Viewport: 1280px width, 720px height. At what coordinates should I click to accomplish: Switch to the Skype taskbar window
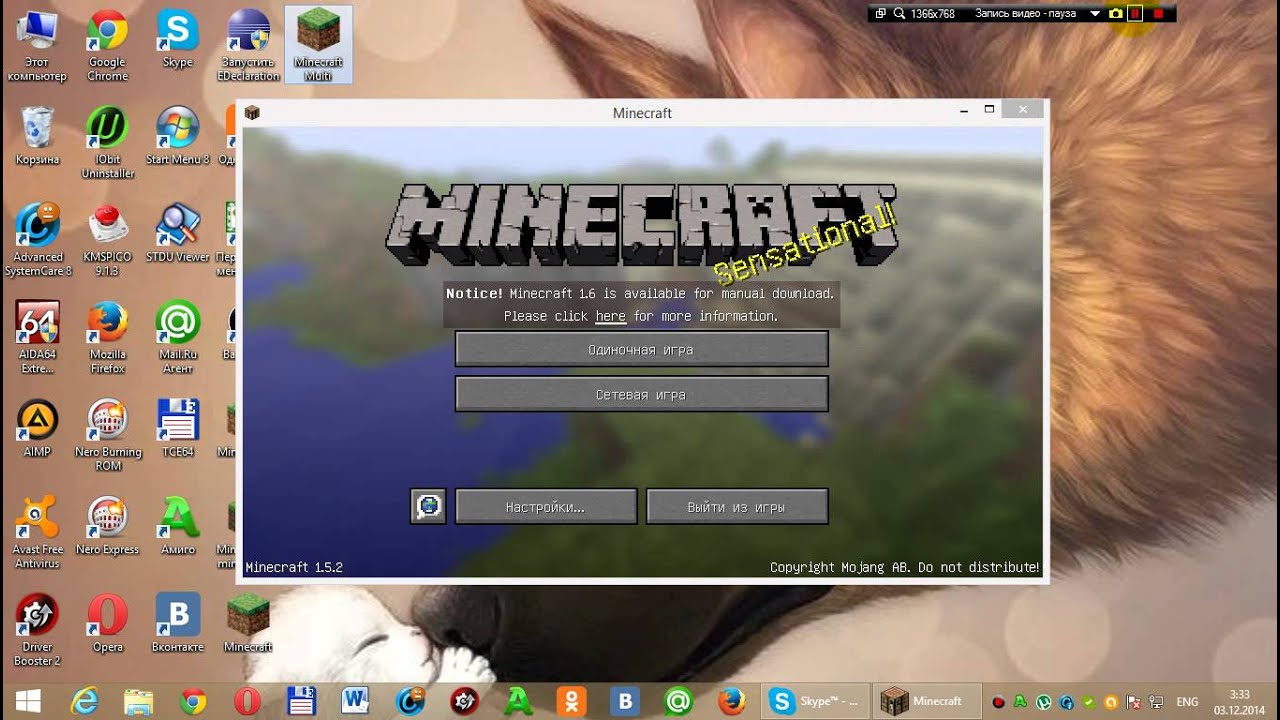pos(816,701)
